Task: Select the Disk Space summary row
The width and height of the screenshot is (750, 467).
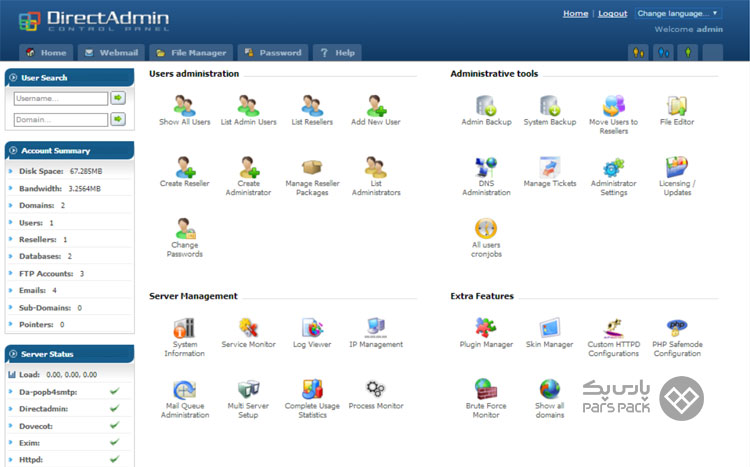Action: click(x=70, y=171)
